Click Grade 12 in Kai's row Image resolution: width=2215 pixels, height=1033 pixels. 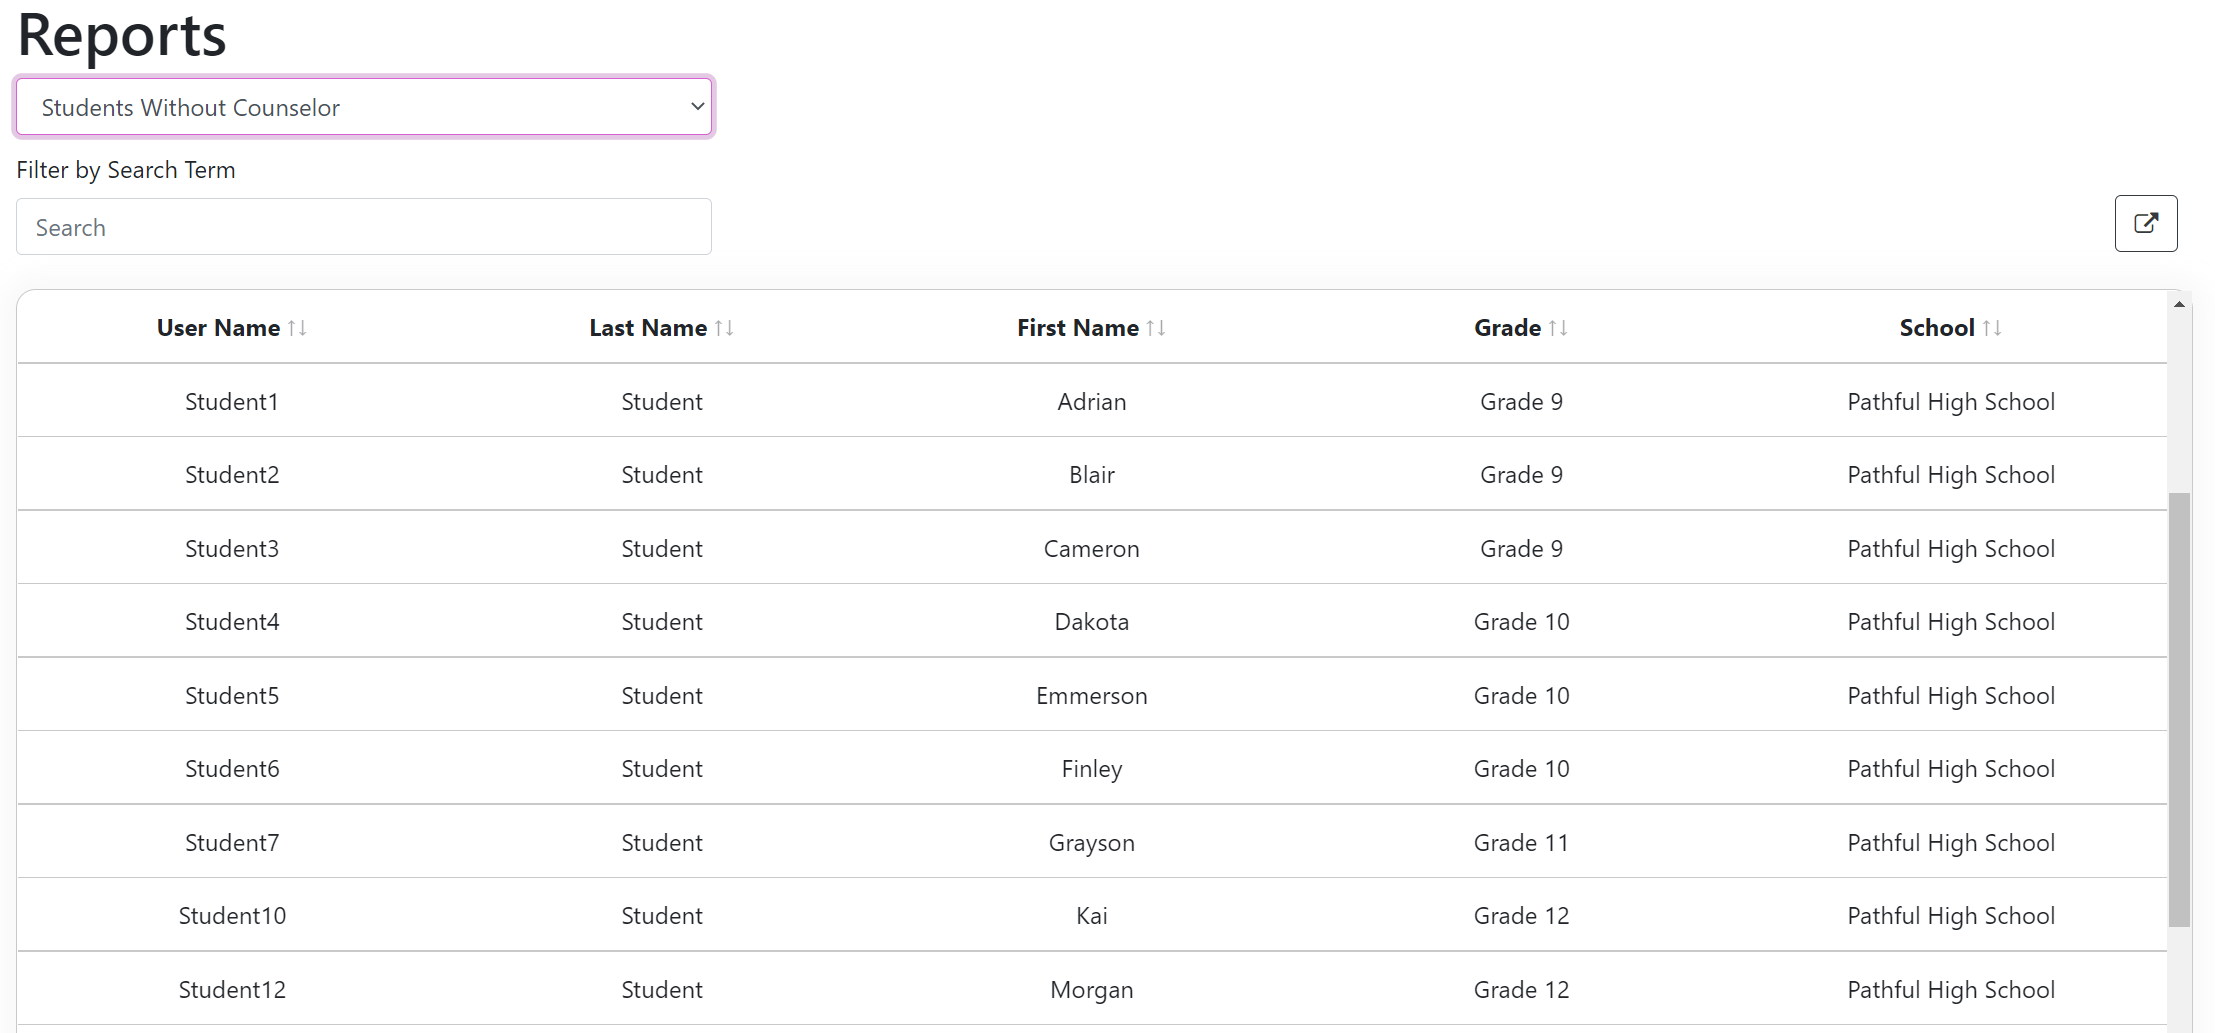tap(1522, 916)
